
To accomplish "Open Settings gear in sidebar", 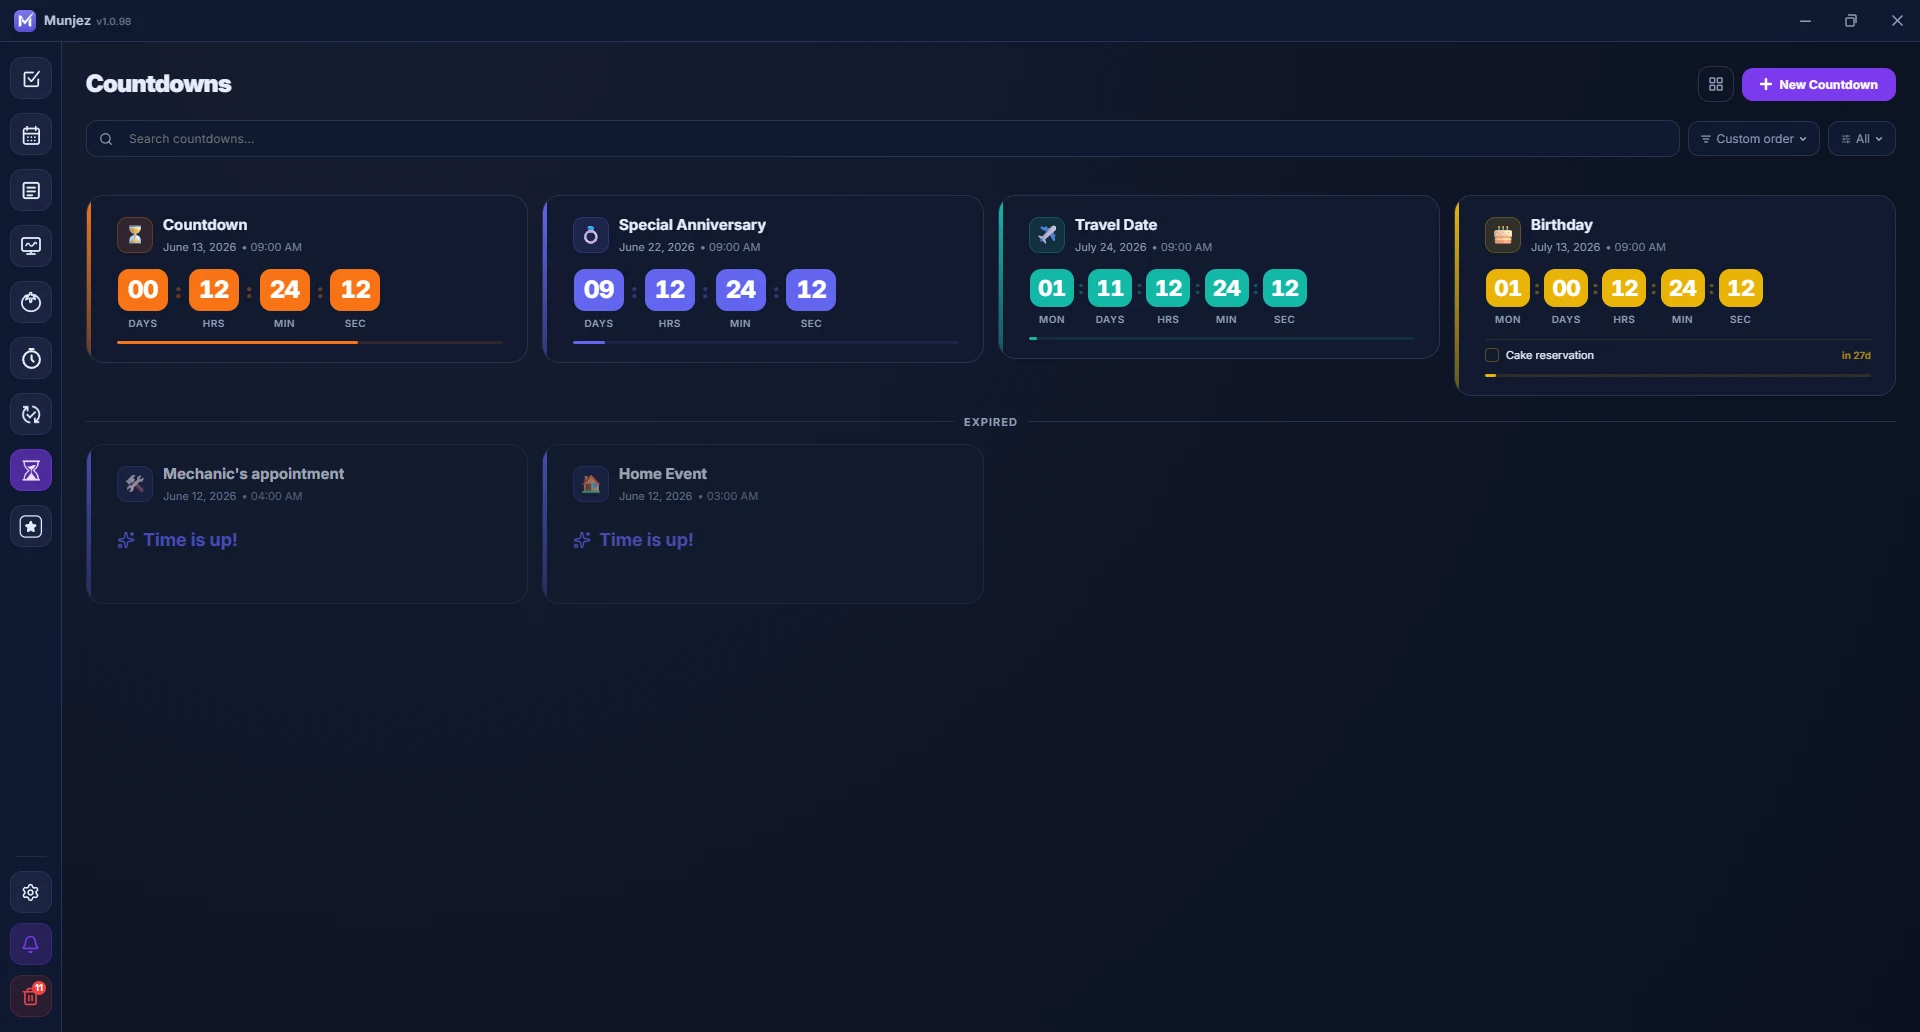I will coord(31,892).
